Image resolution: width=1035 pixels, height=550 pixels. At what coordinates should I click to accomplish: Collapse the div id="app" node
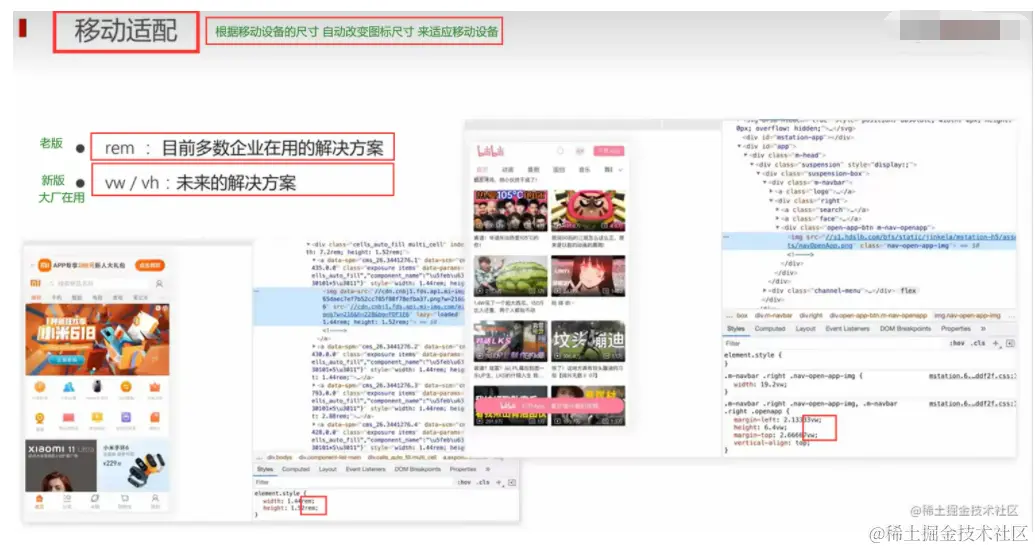tap(739, 147)
